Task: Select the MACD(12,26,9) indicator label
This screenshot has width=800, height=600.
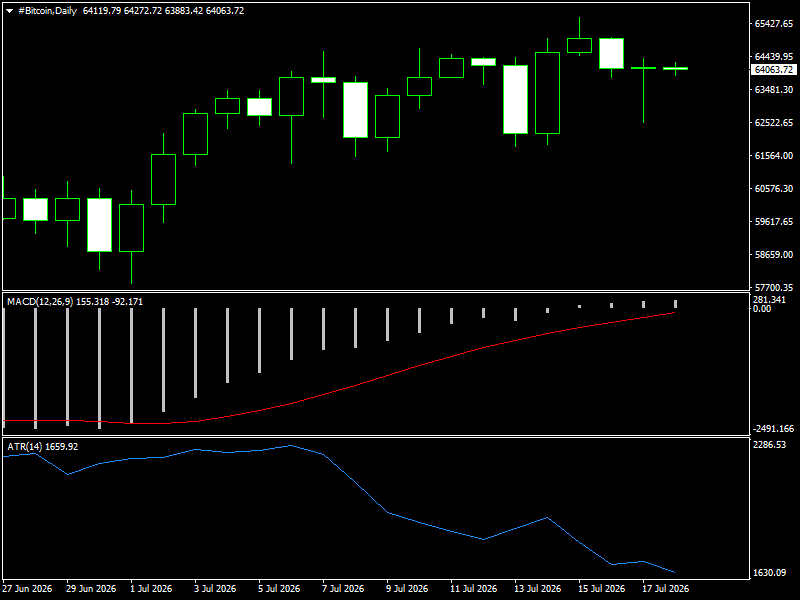Action: tap(75, 302)
